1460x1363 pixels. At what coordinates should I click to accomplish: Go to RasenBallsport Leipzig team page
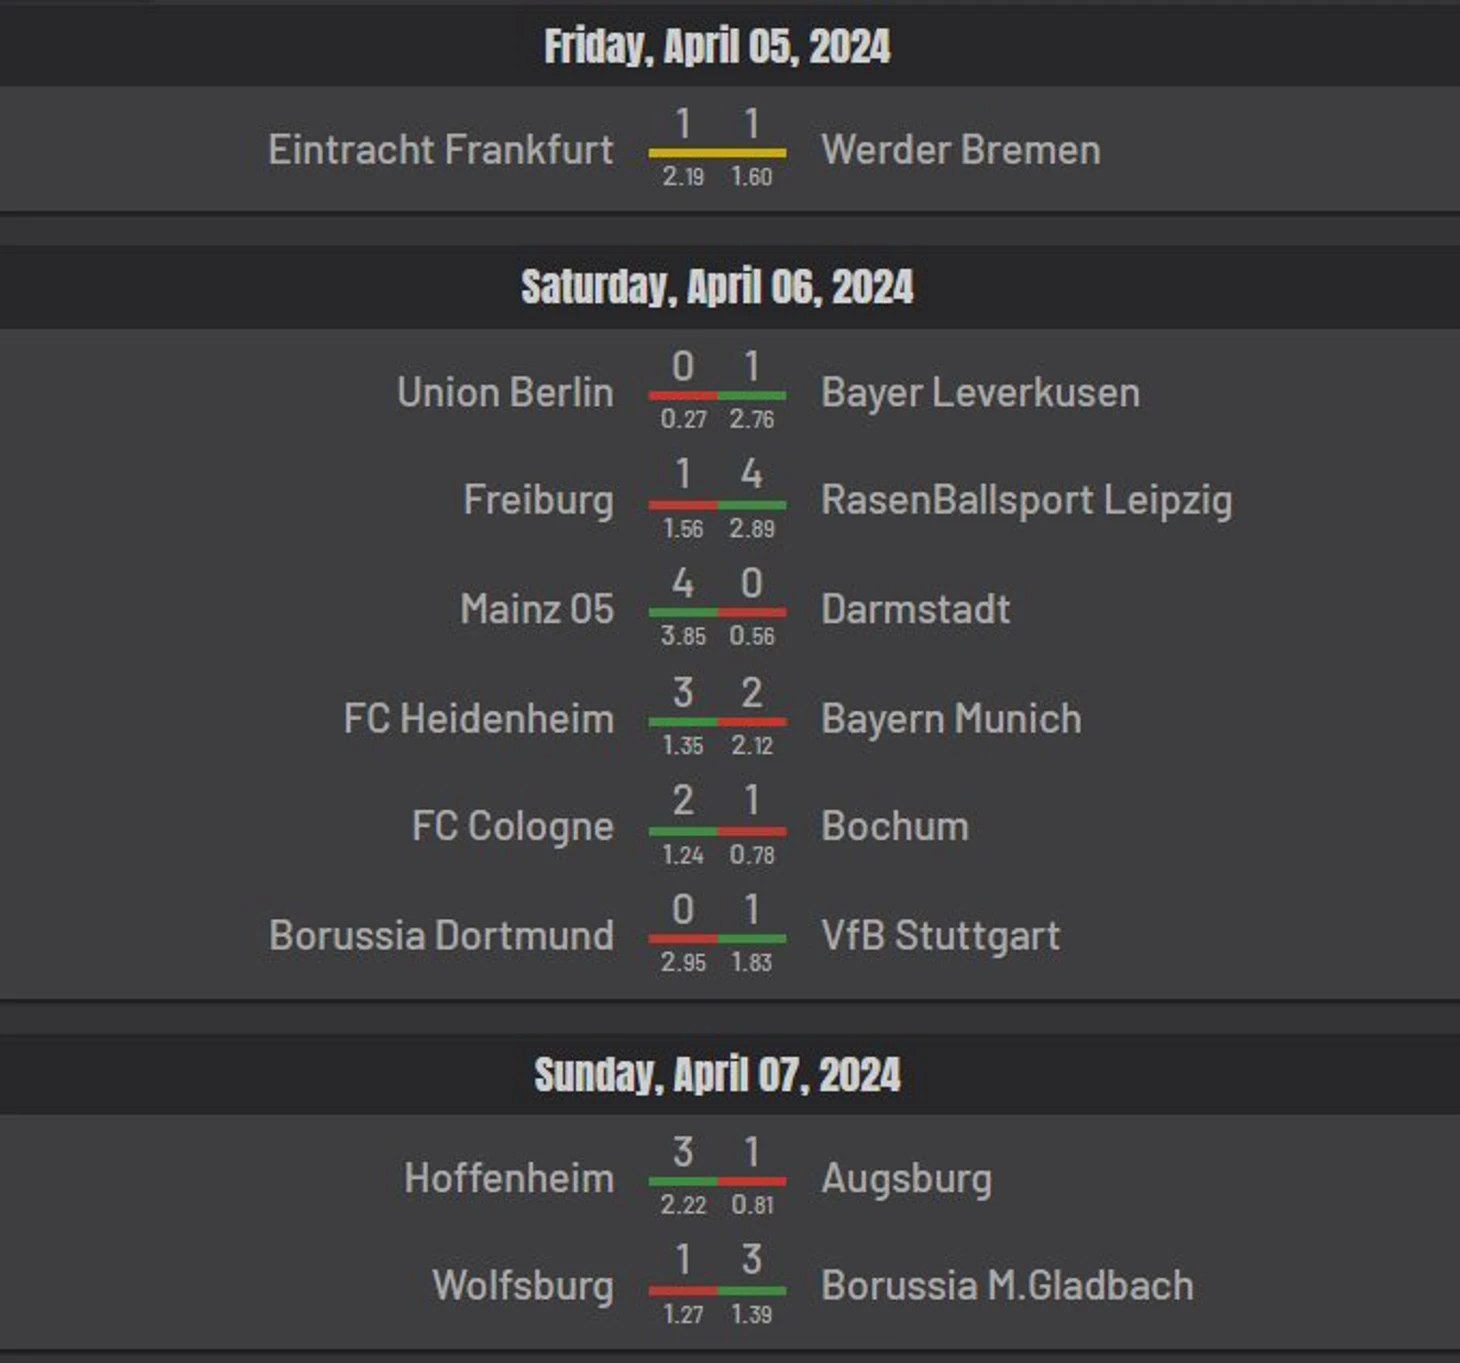point(1026,500)
